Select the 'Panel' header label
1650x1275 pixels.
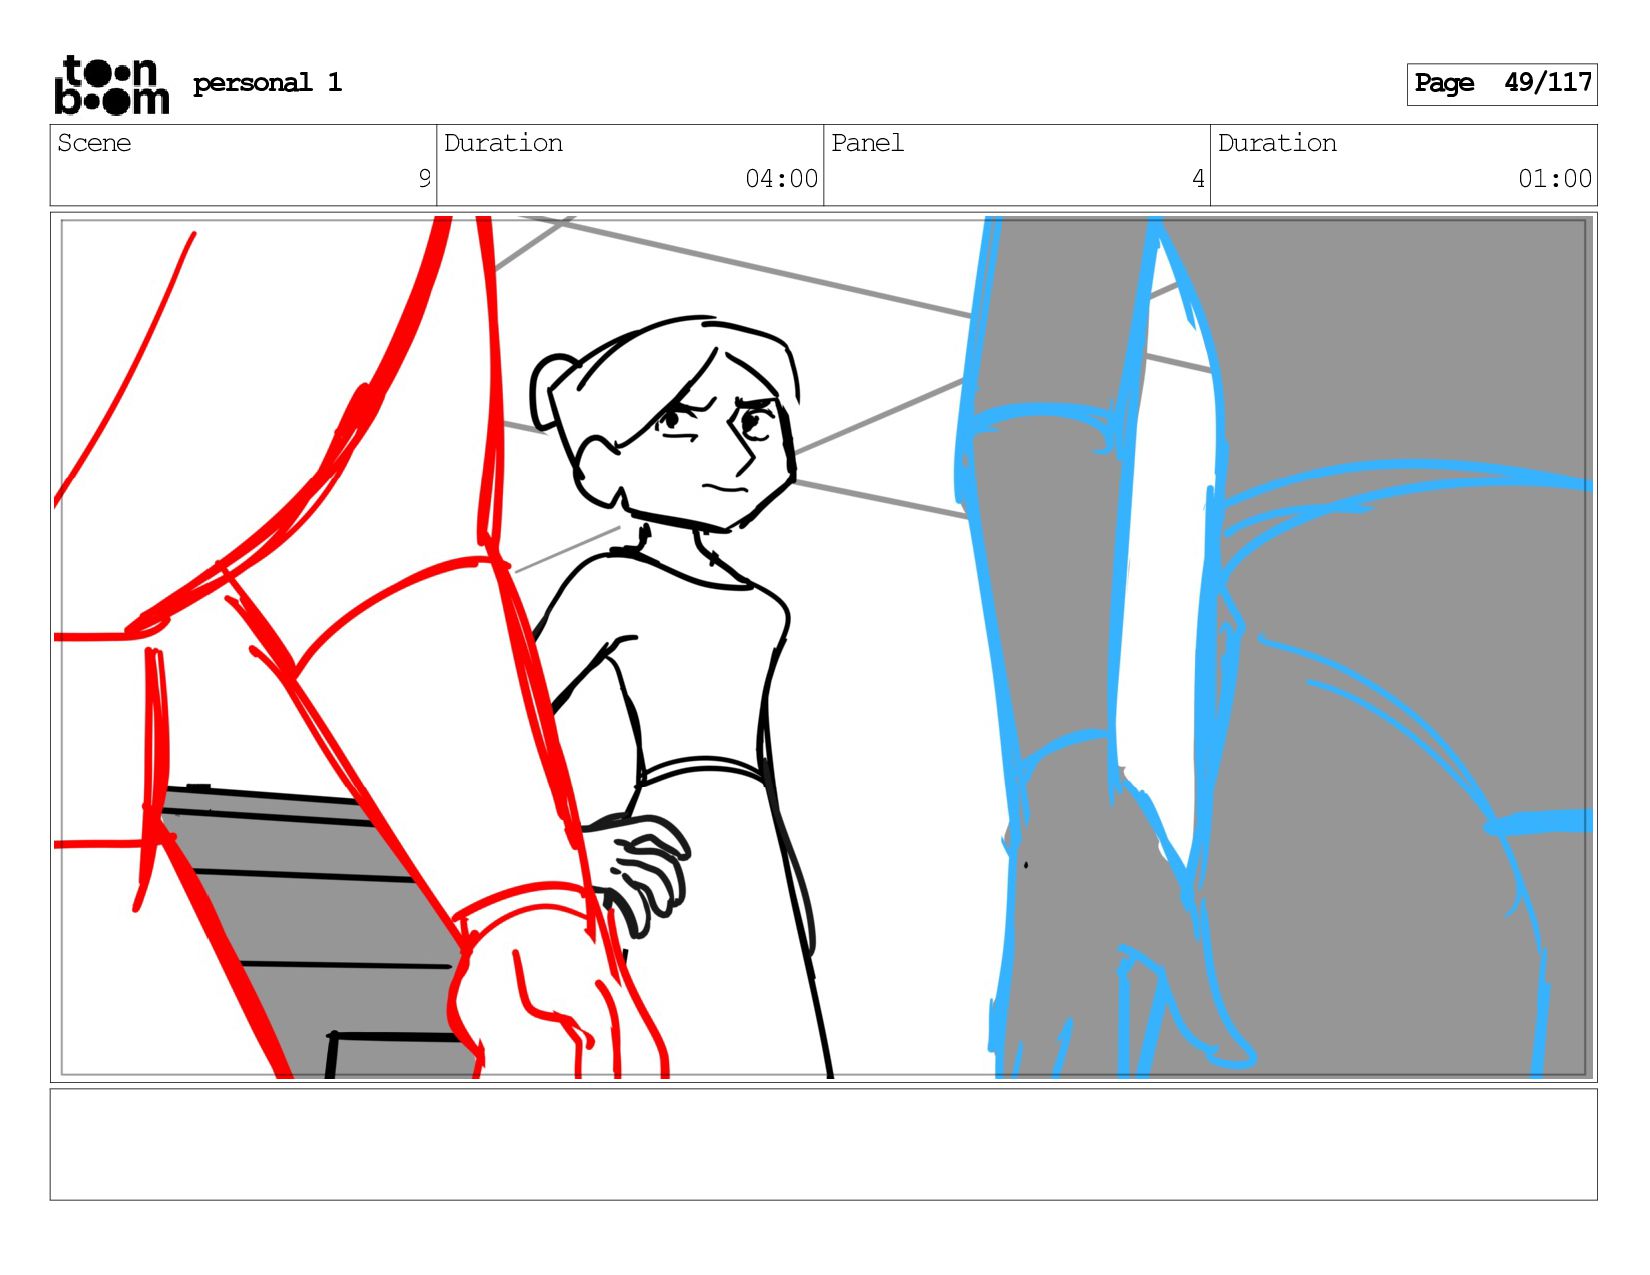[867, 143]
